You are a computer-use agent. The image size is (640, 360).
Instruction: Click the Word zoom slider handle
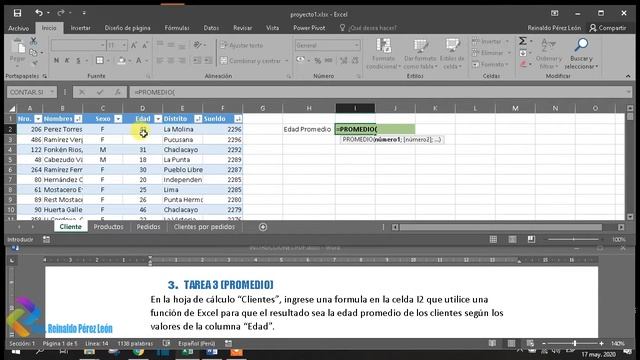pyautogui.click(x=575, y=344)
